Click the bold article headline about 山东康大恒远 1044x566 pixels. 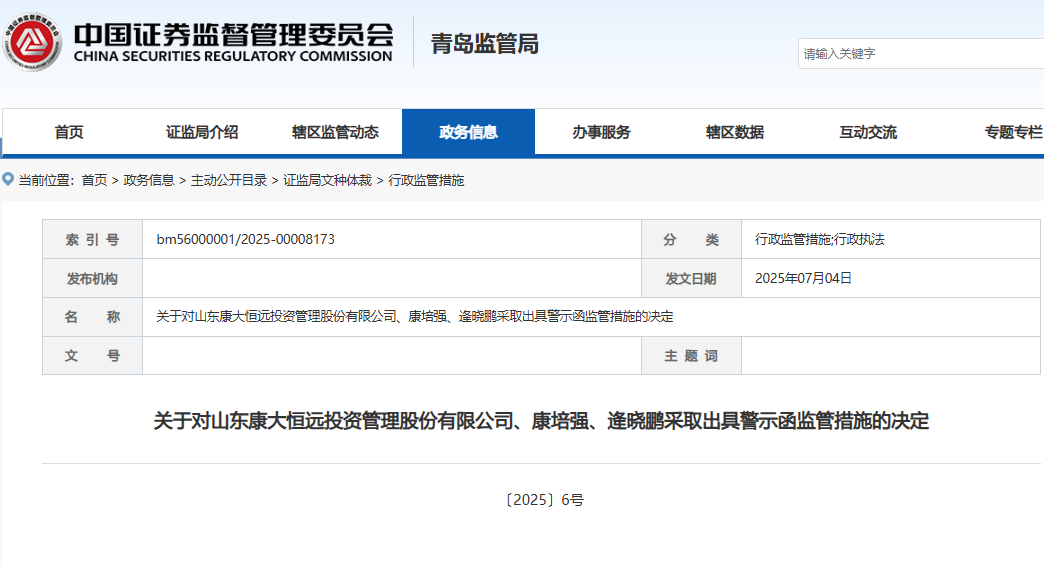pyautogui.click(x=541, y=421)
